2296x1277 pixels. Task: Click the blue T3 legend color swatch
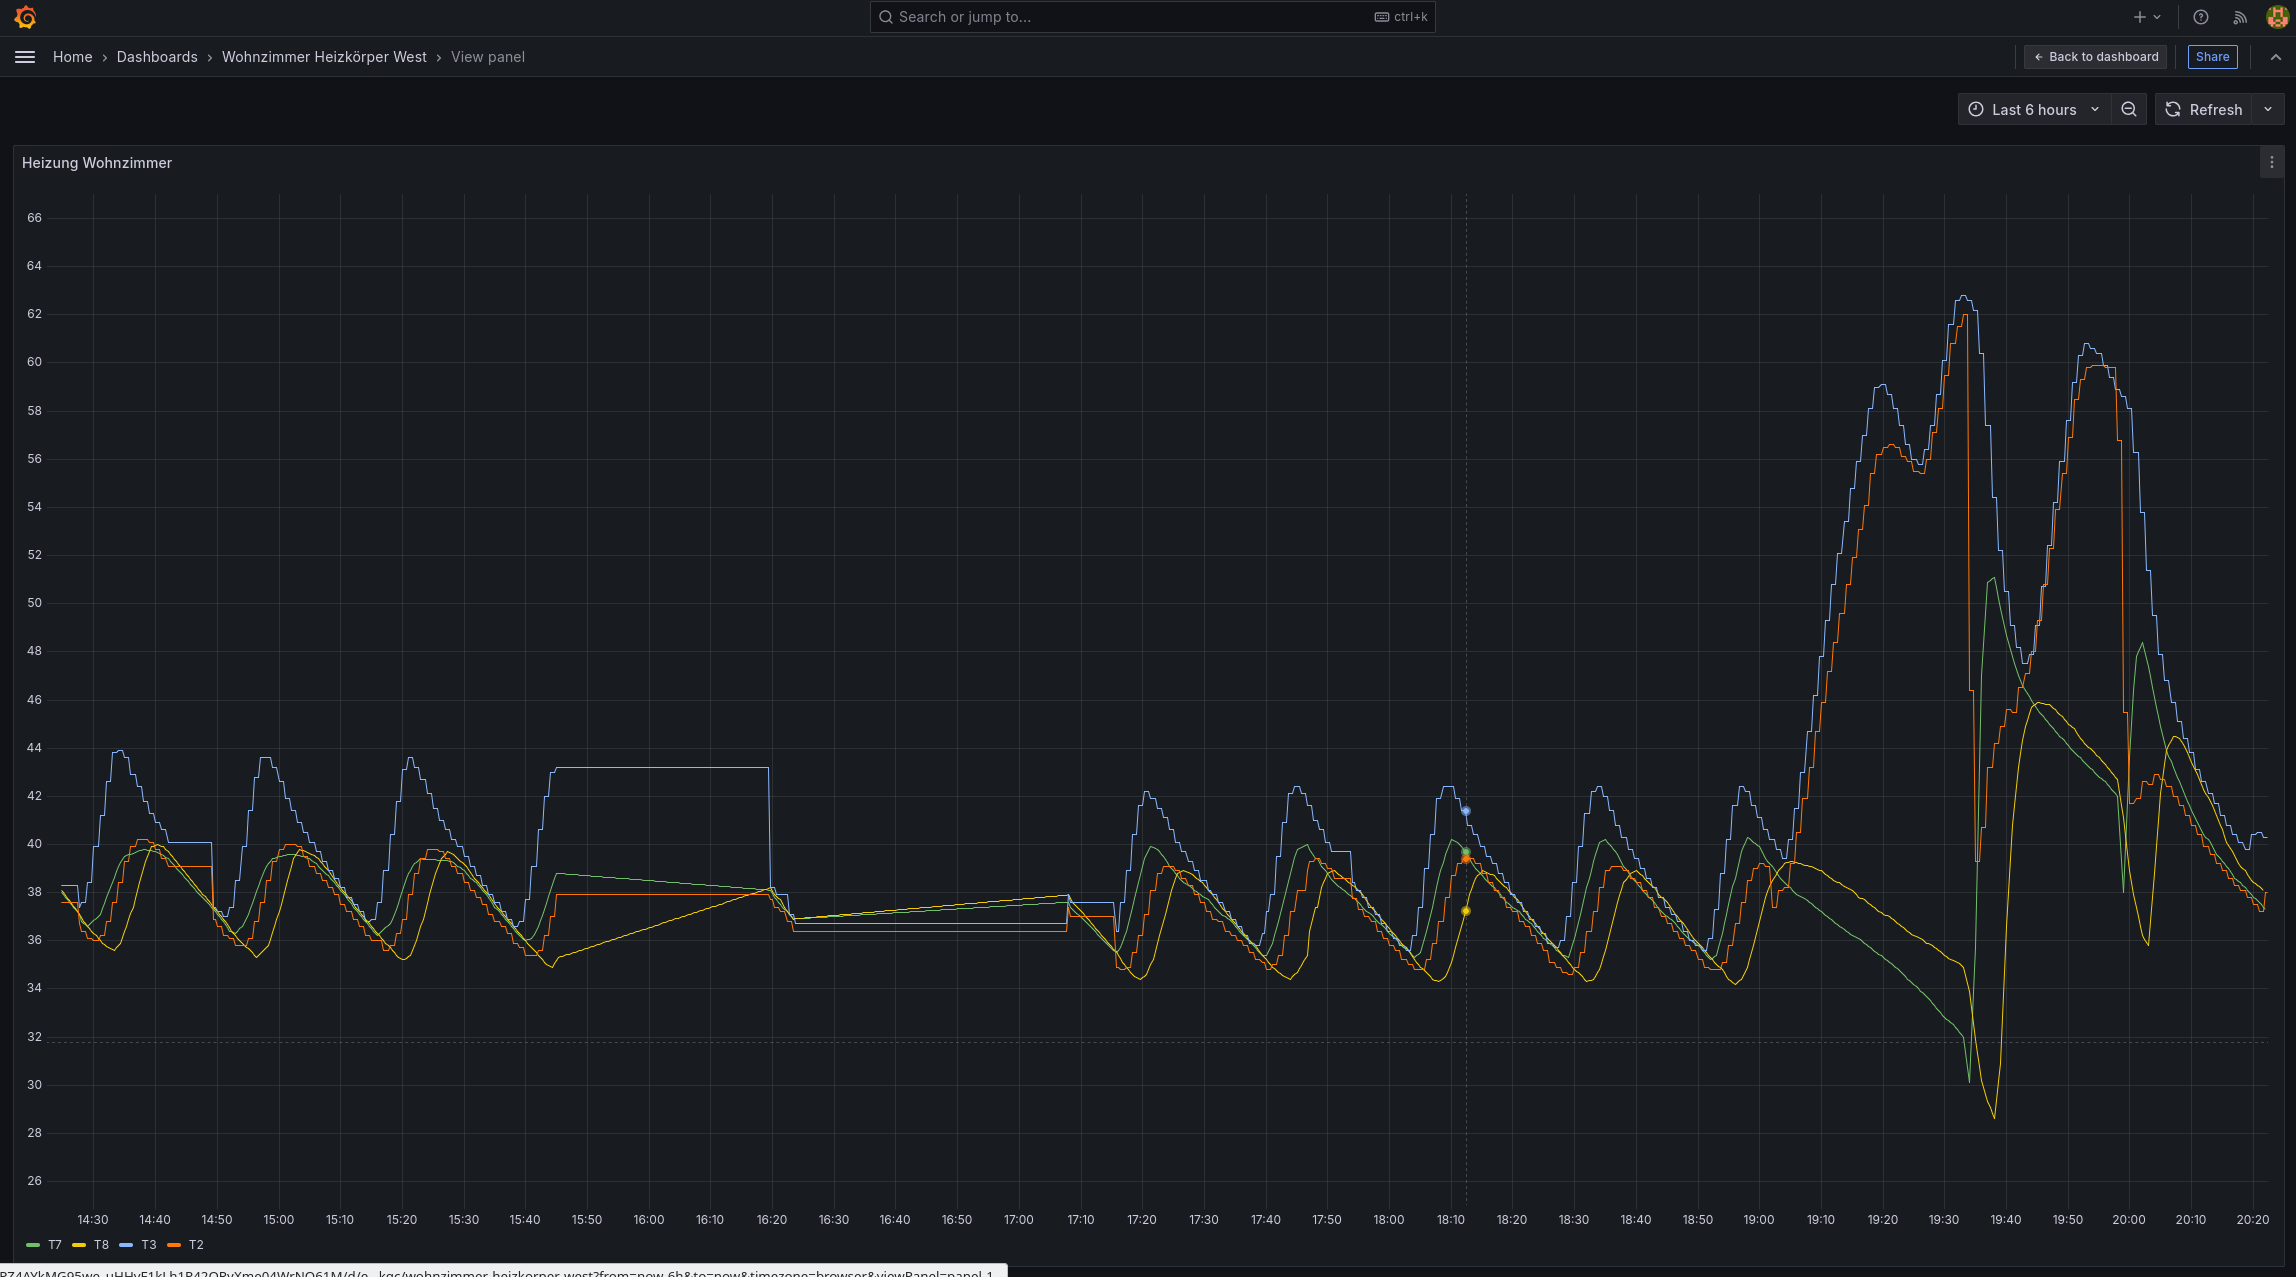click(126, 1245)
